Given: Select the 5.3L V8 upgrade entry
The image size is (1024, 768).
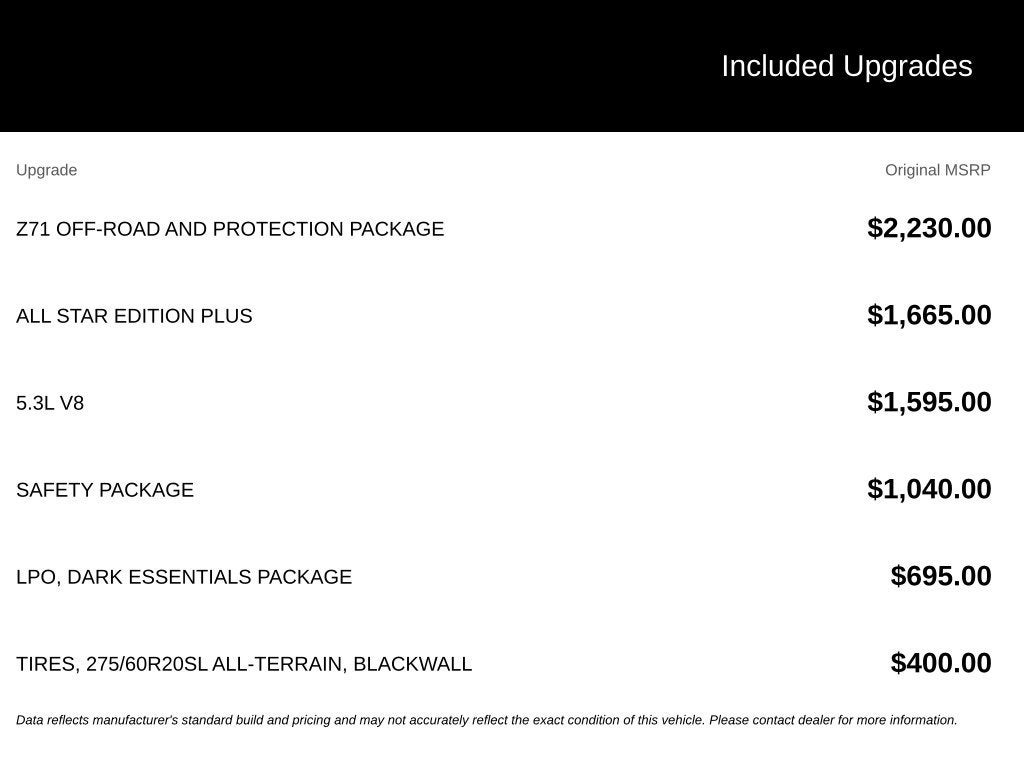Looking at the screenshot, I should point(50,403).
